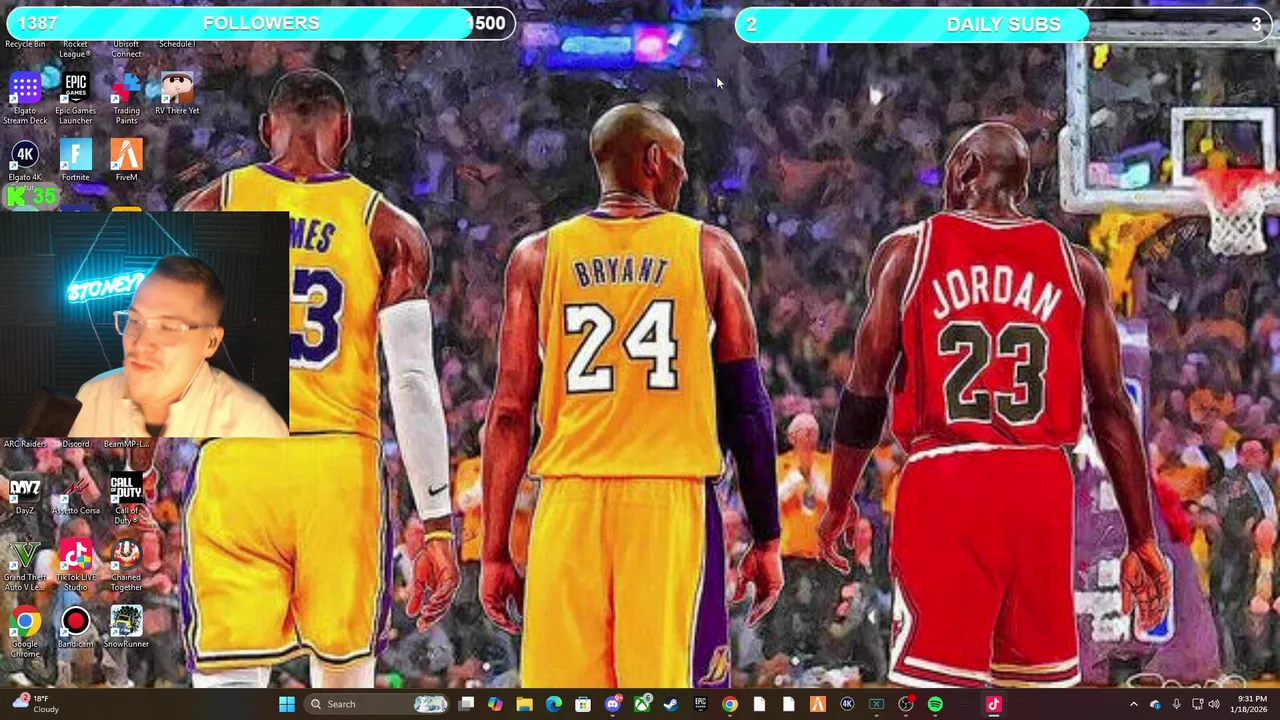Open the volume control in the system tray
The height and width of the screenshot is (720, 1280).
[1215, 704]
